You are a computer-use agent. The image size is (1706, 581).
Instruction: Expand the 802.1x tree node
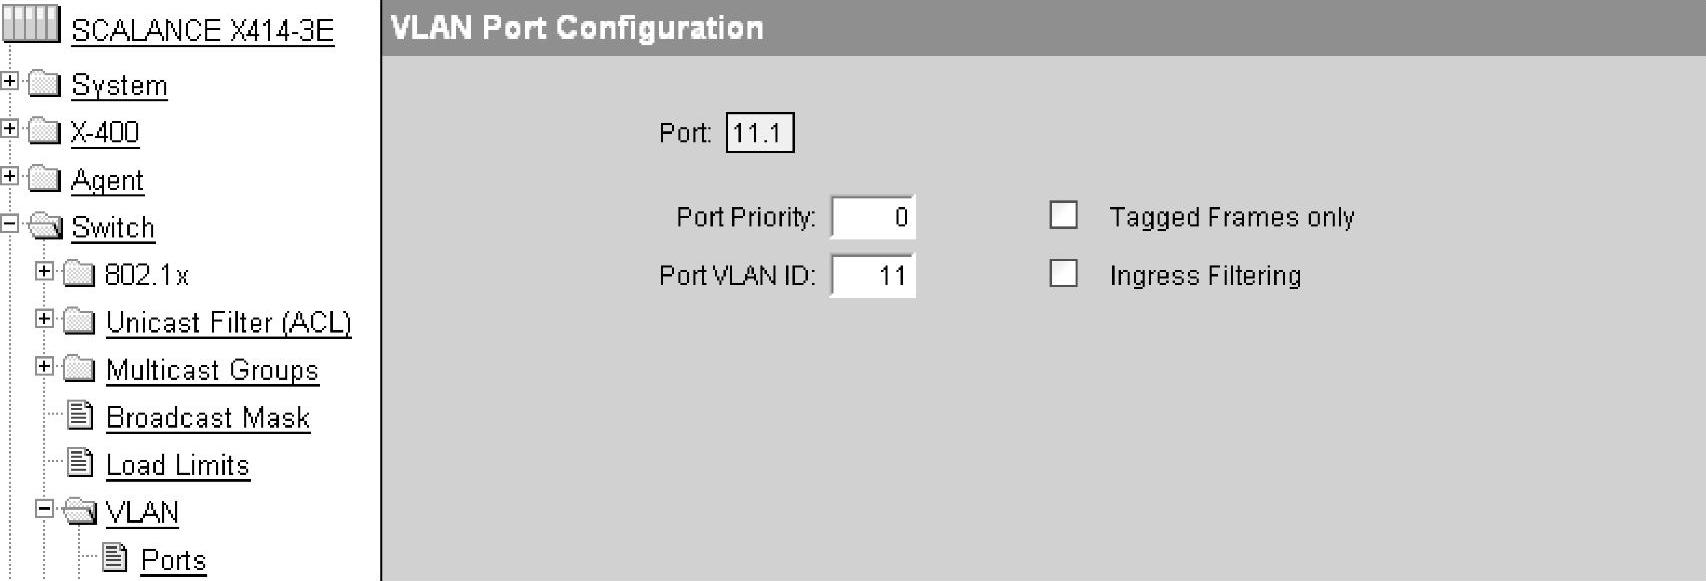pyautogui.click(x=44, y=271)
